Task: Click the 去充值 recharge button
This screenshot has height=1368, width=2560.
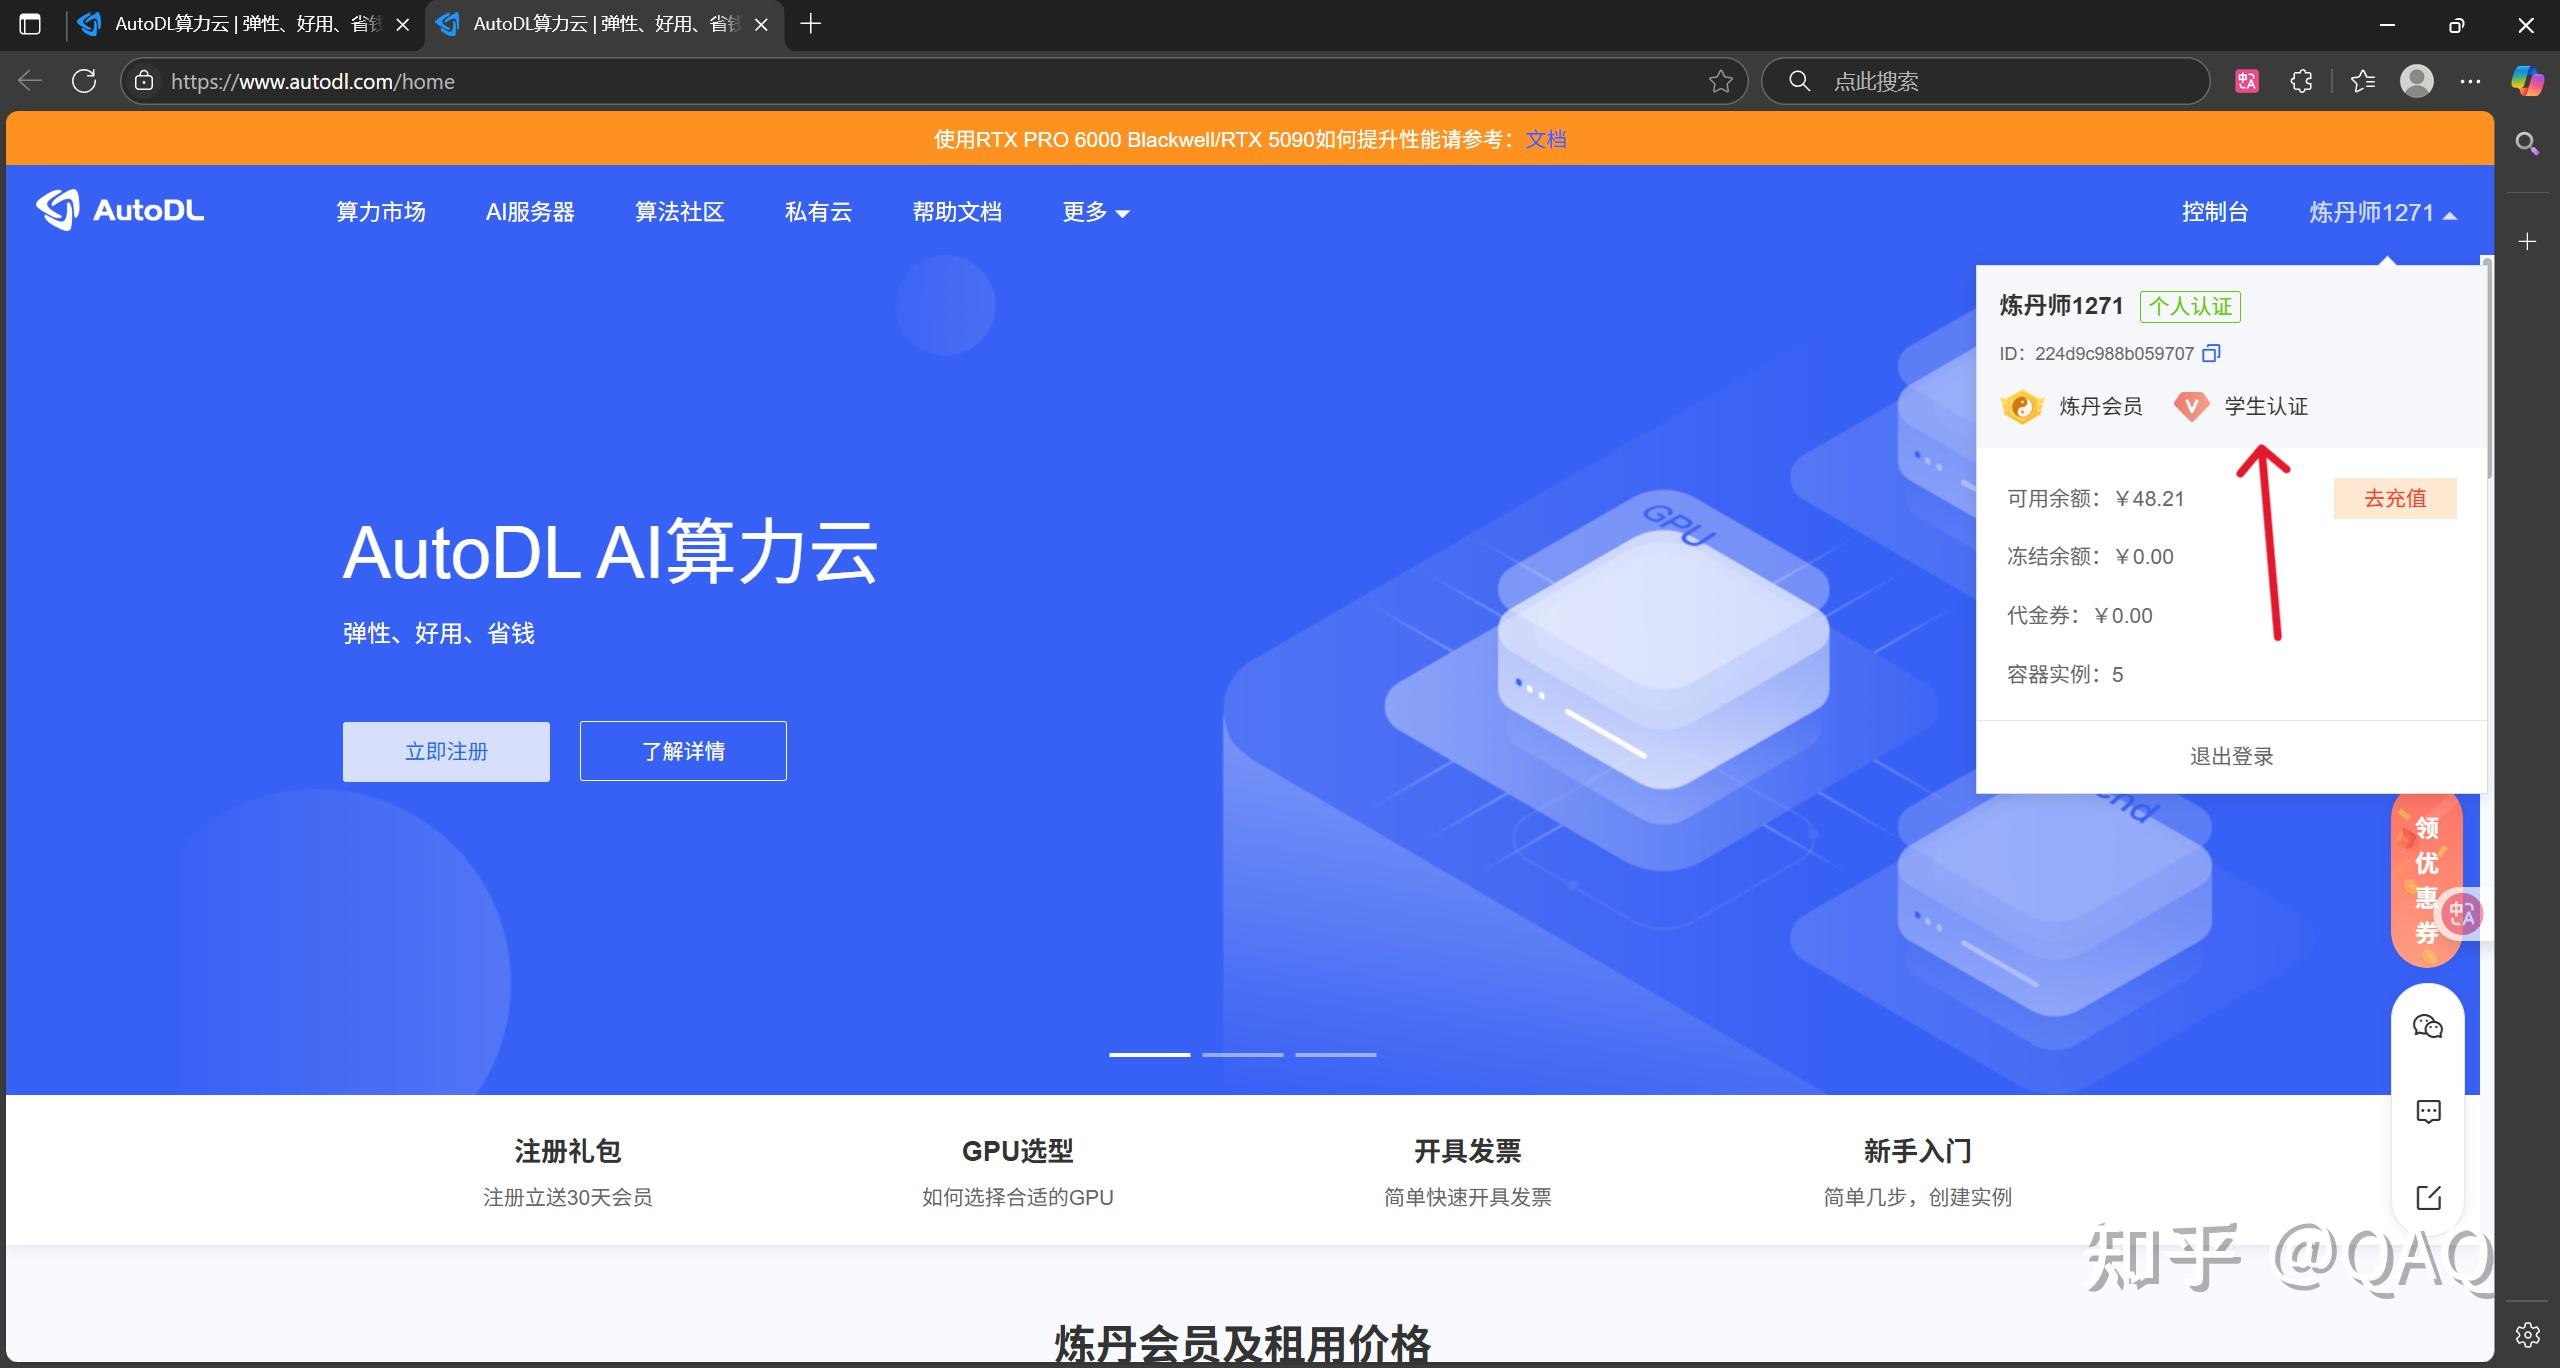Action: 2394,497
